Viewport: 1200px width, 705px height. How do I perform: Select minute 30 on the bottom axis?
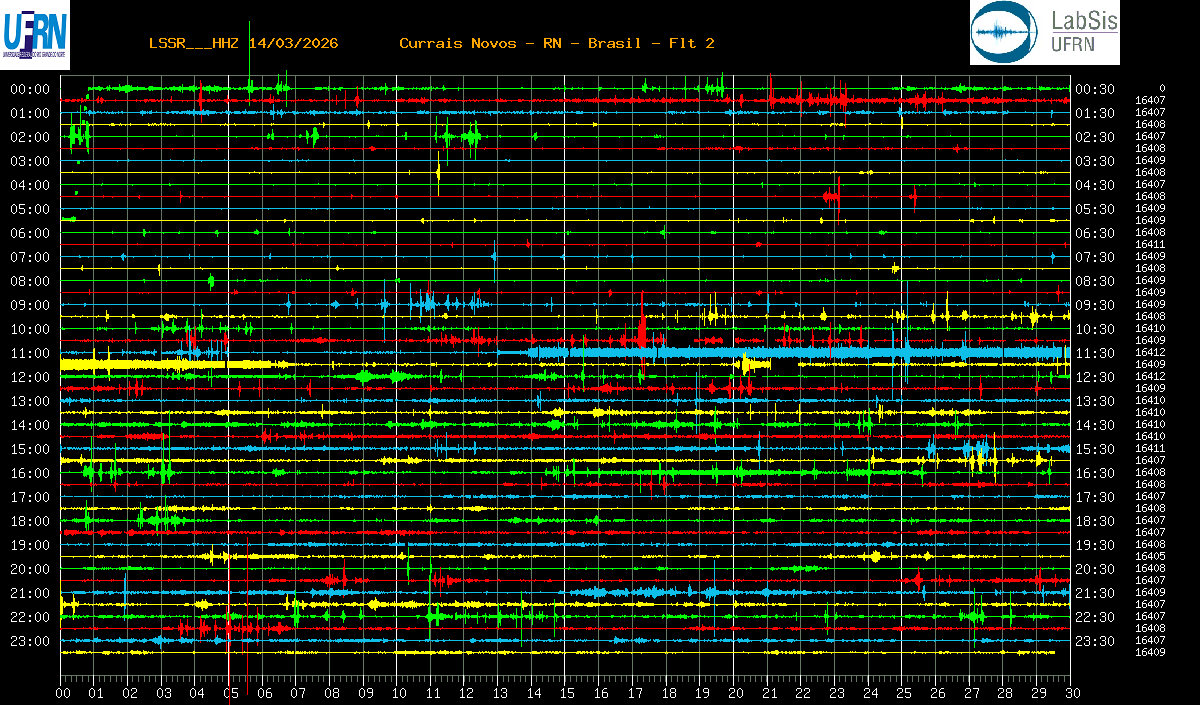[x=1072, y=692]
